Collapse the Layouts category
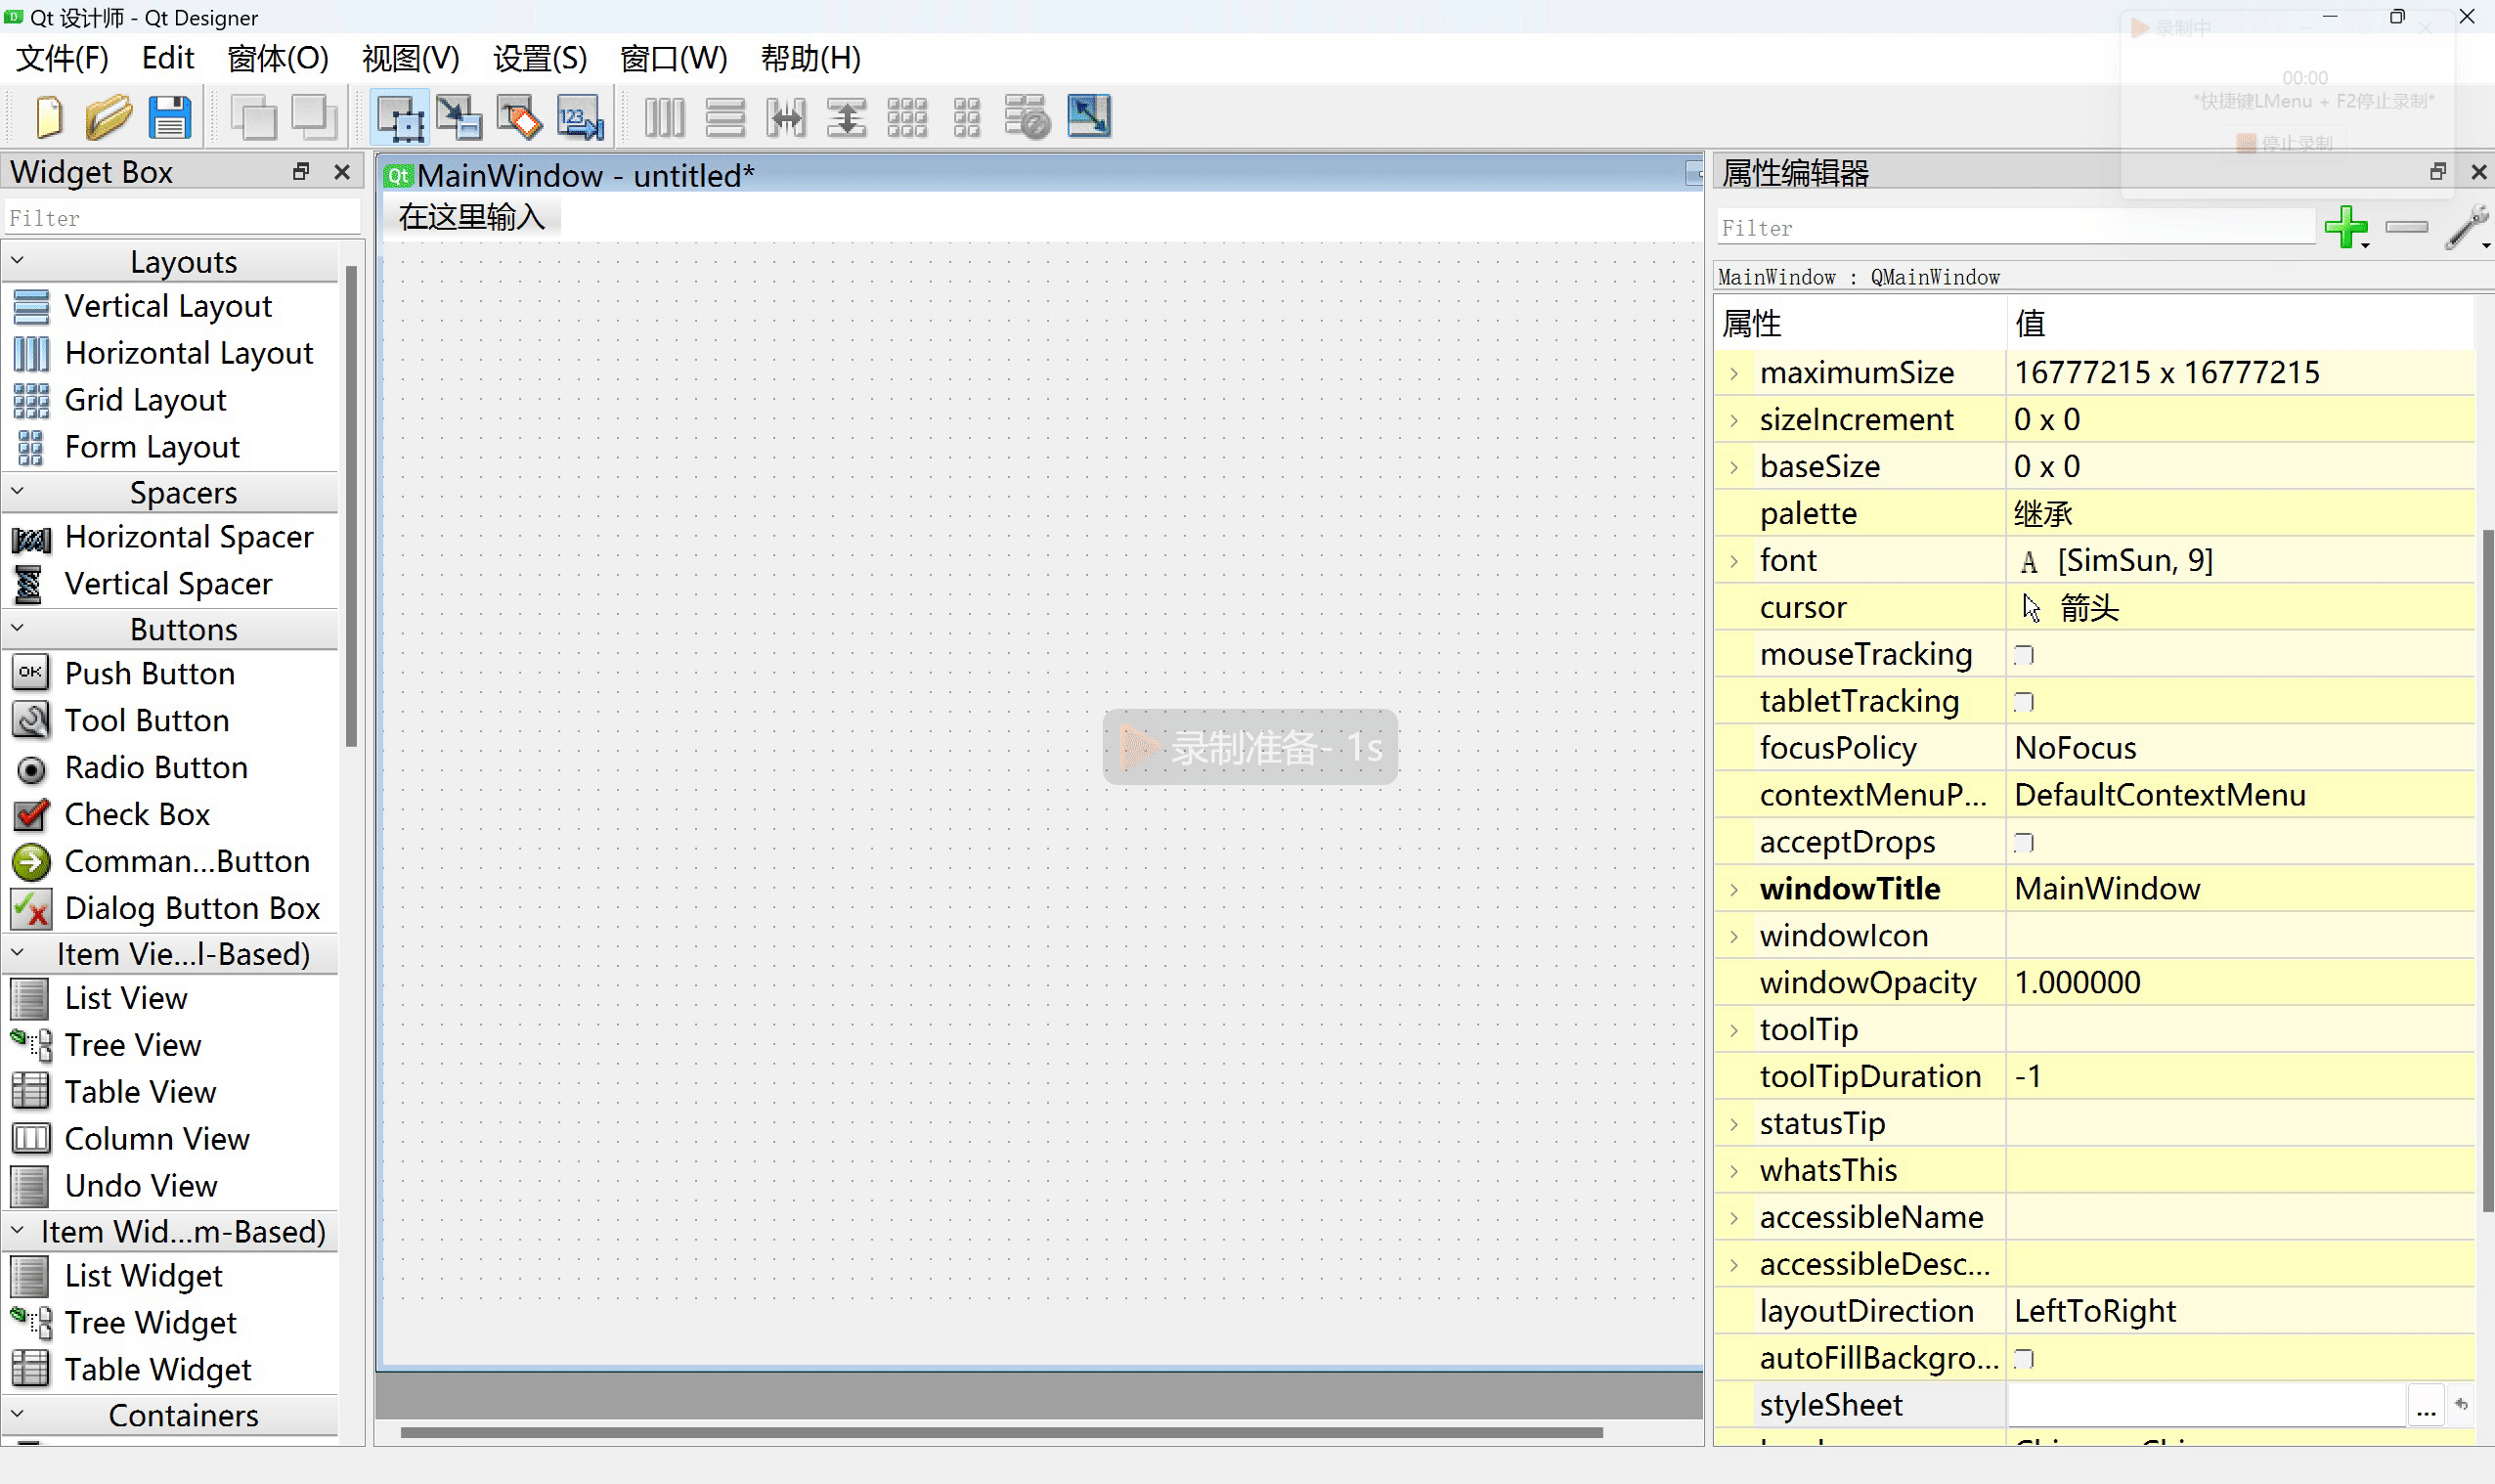 point(17,262)
